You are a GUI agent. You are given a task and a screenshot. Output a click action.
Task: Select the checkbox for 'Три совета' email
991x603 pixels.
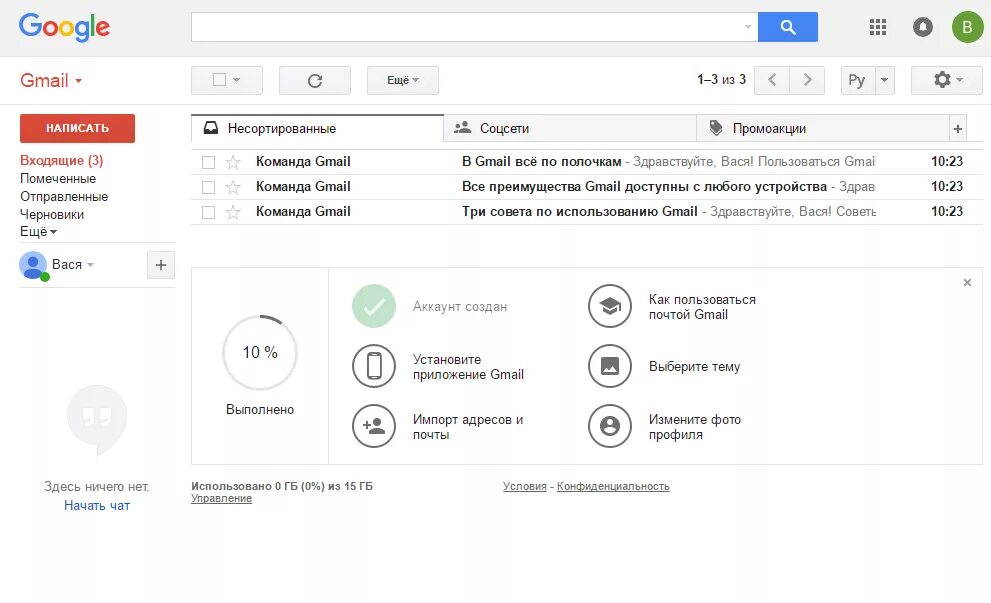click(208, 212)
